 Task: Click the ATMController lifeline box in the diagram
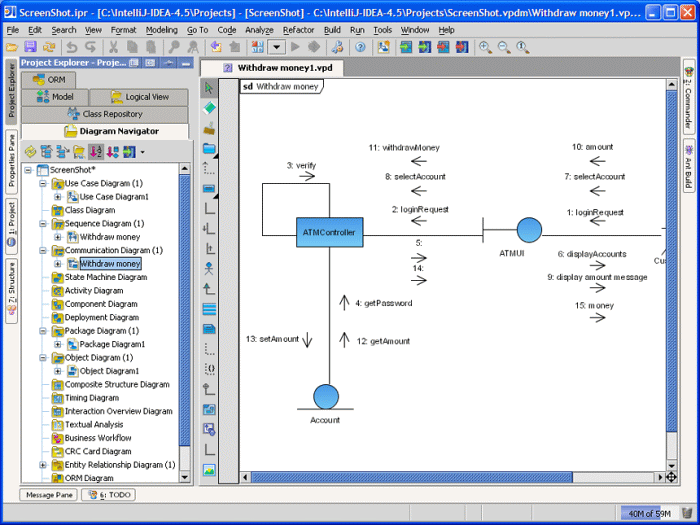pyautogui.click(x=329, y=232)
